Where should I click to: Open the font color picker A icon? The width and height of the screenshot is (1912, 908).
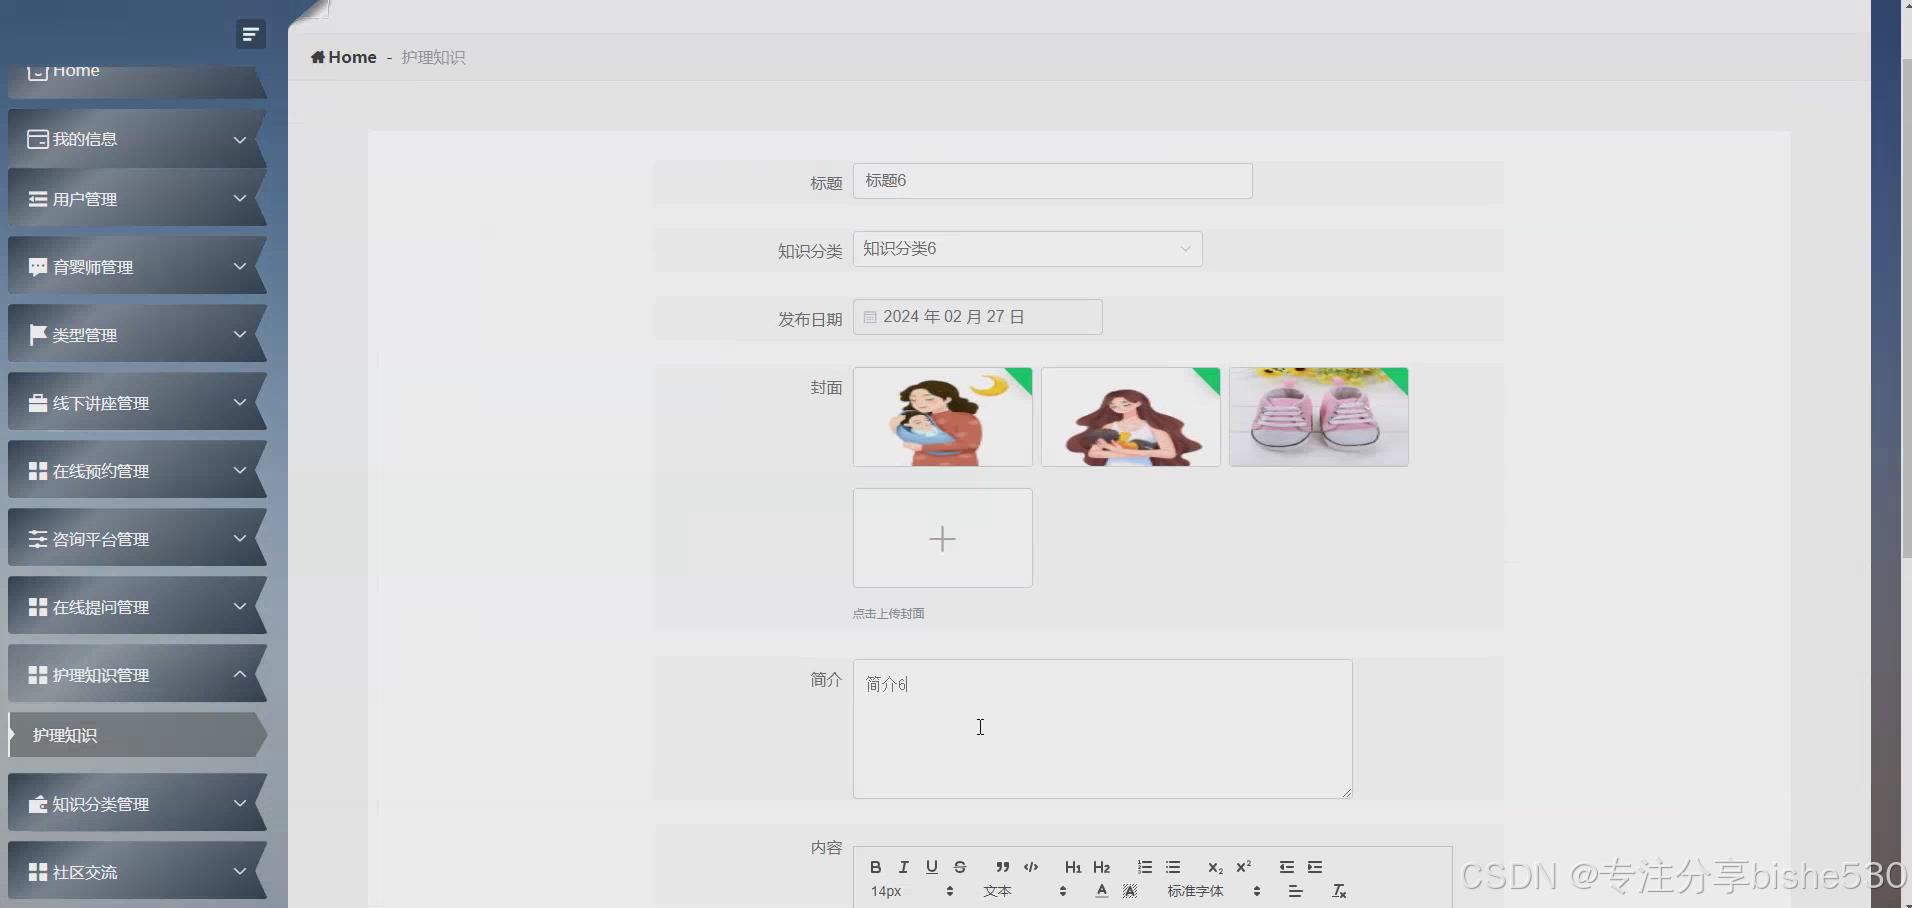1101,891
